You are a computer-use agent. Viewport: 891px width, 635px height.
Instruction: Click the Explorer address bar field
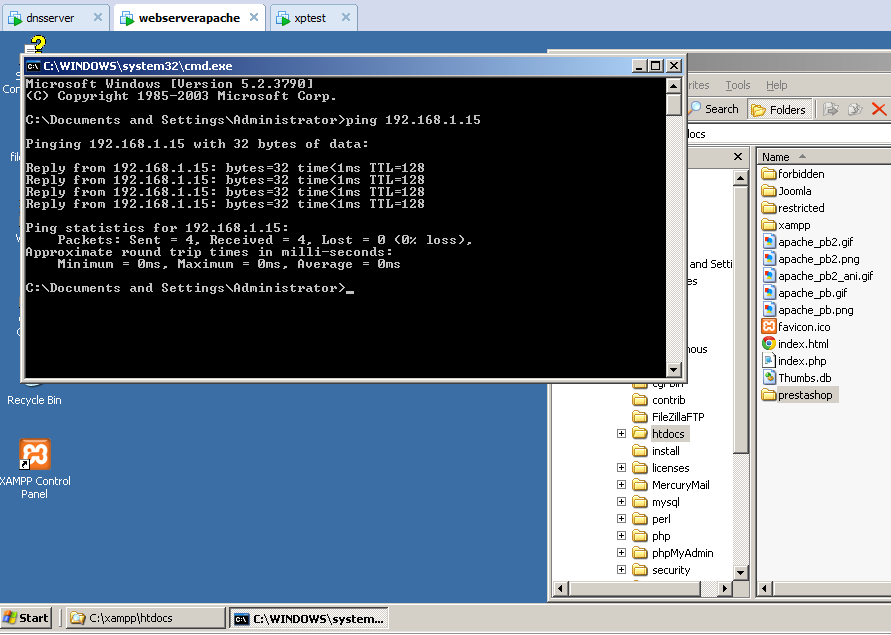point(789,134)
